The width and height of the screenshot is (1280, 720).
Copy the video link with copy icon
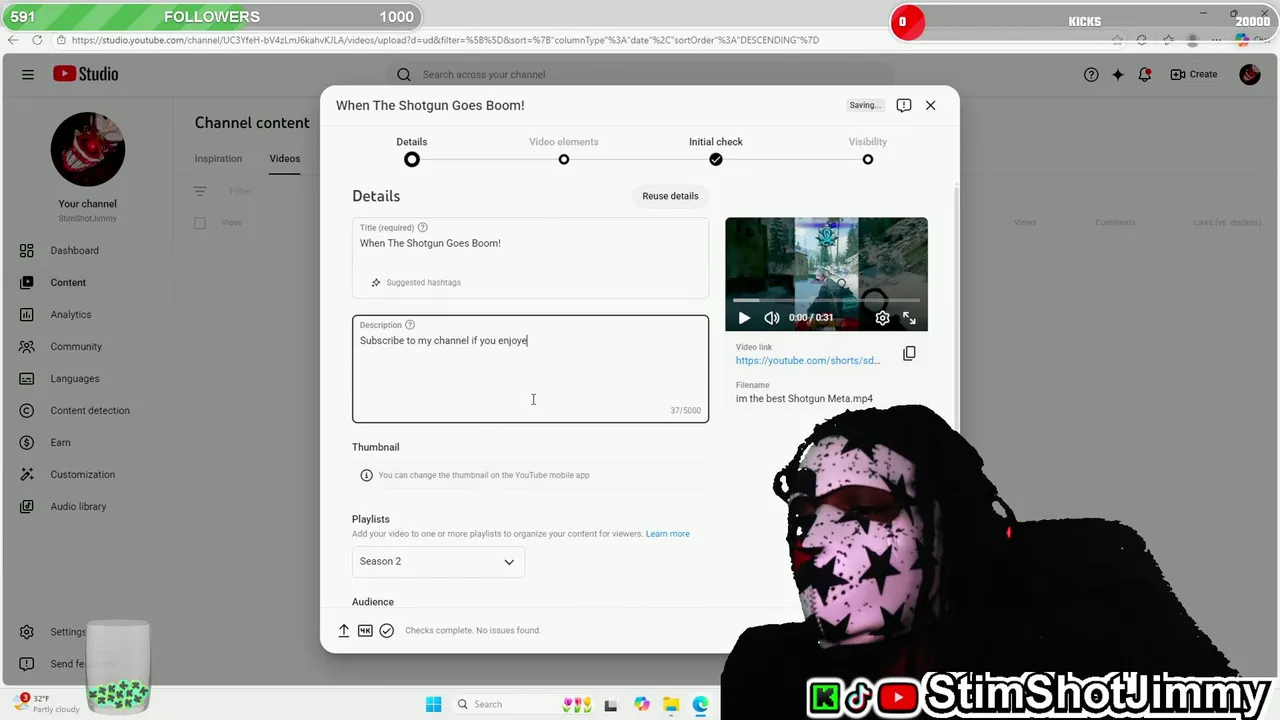909,353
